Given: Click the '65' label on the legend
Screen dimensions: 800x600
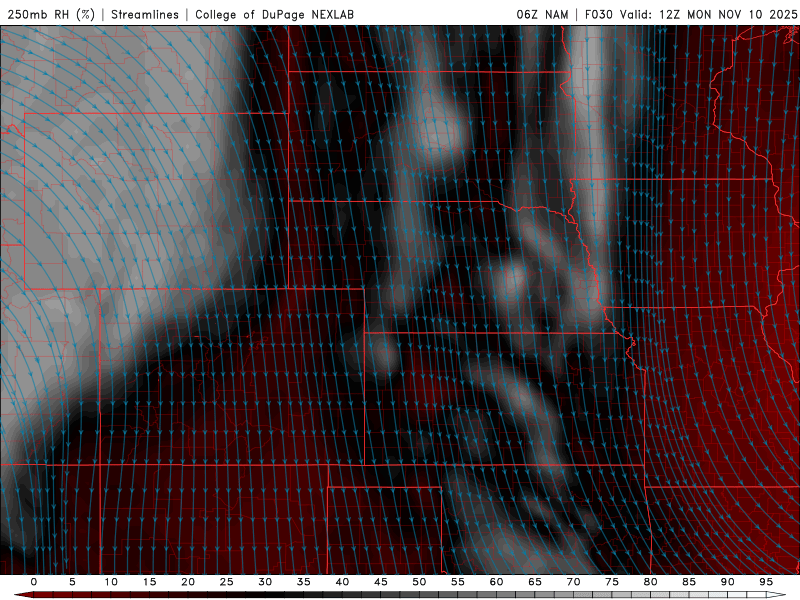Looking at the screenshot, I should pyautogui.click(x=535, y=582).
